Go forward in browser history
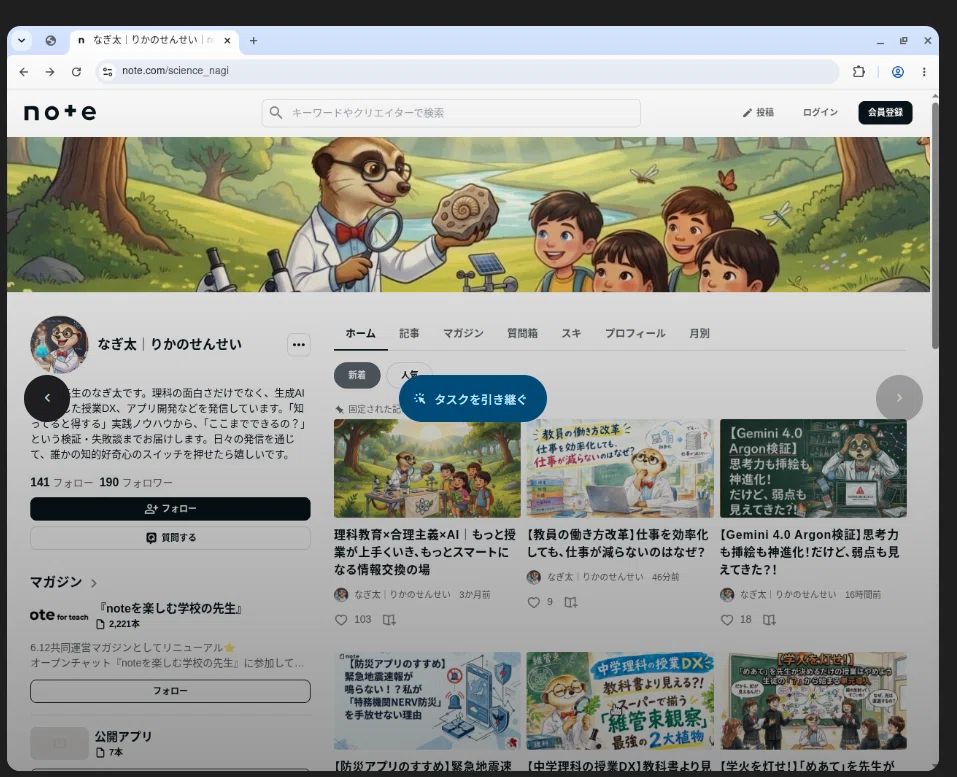Image resolution: width=957 pixels, height=777 pixels. point(50,71)
